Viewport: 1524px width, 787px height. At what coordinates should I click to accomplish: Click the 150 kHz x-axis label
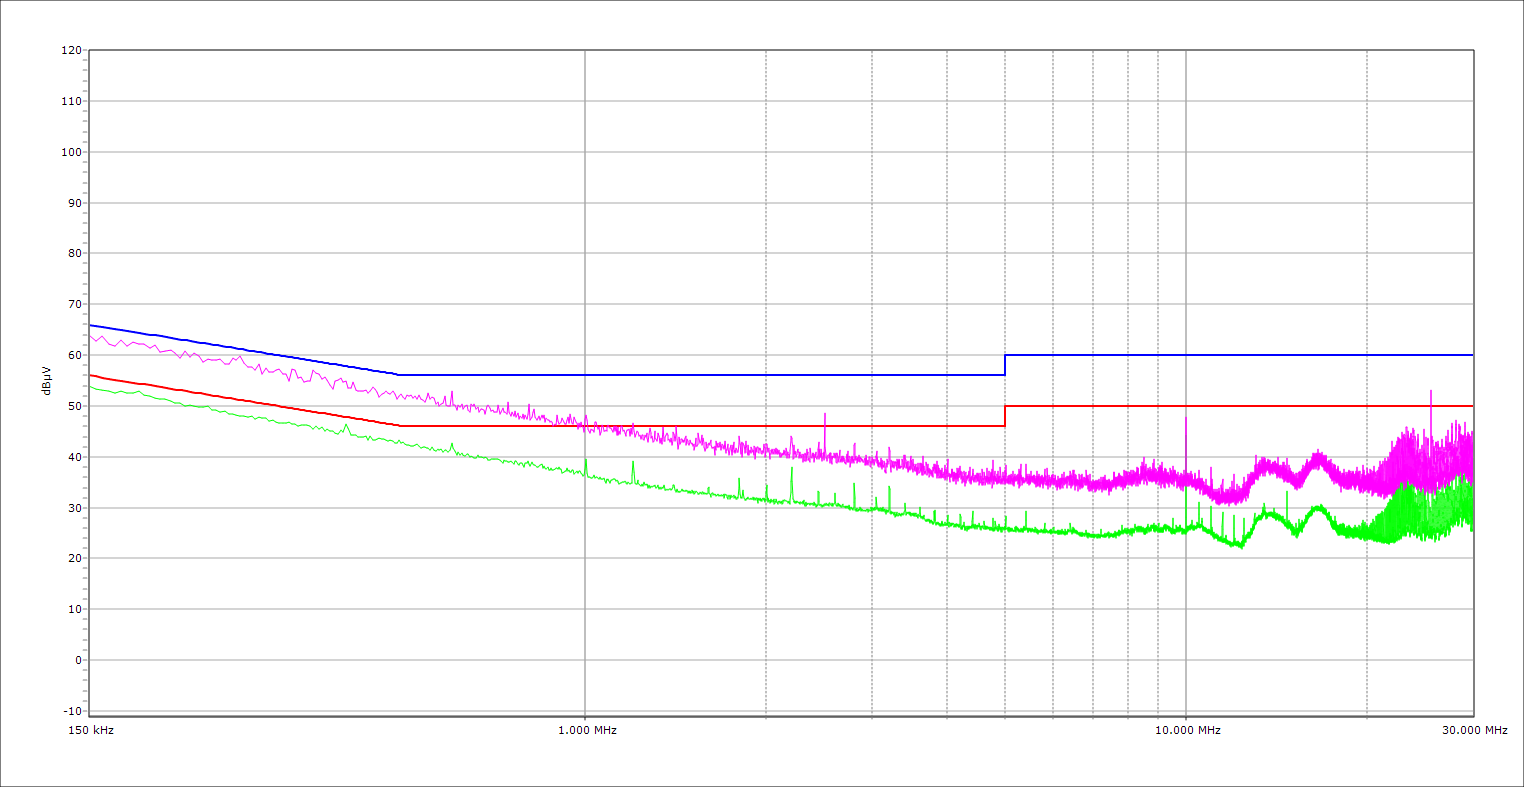tap(90, 730)
